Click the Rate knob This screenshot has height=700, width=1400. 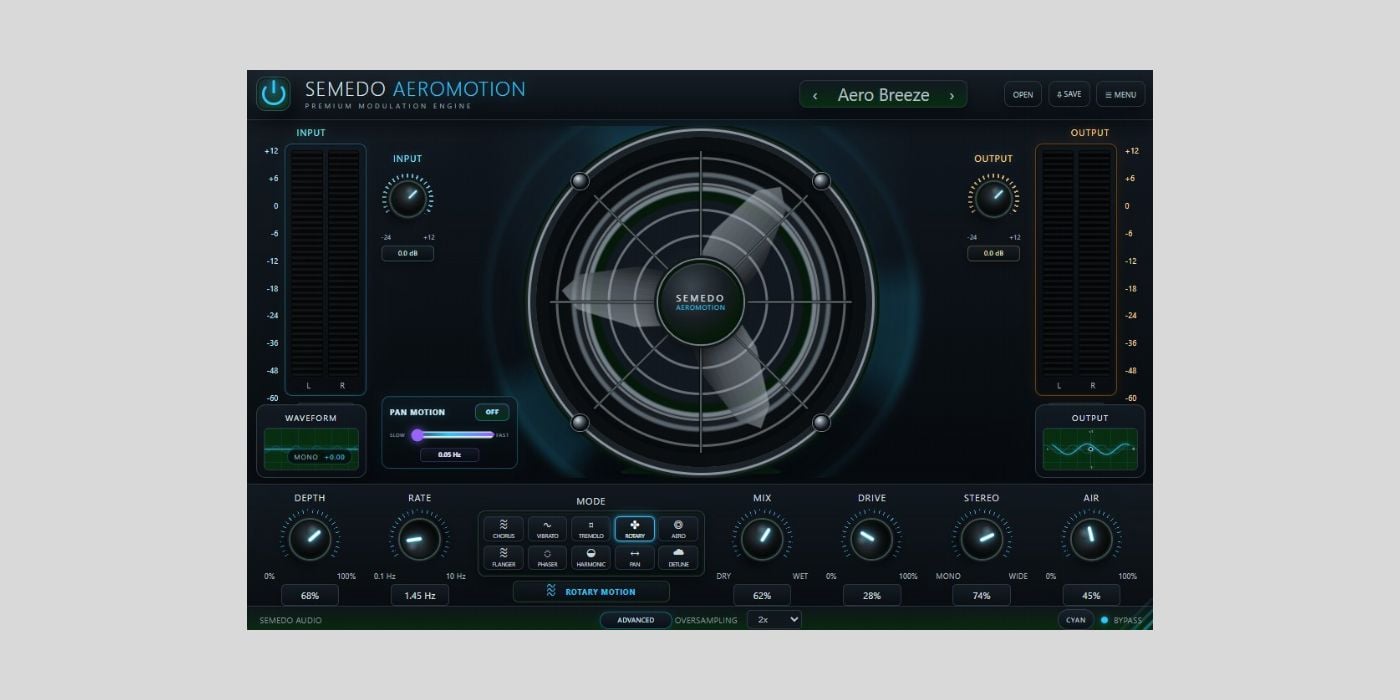[x=419, y=539]
